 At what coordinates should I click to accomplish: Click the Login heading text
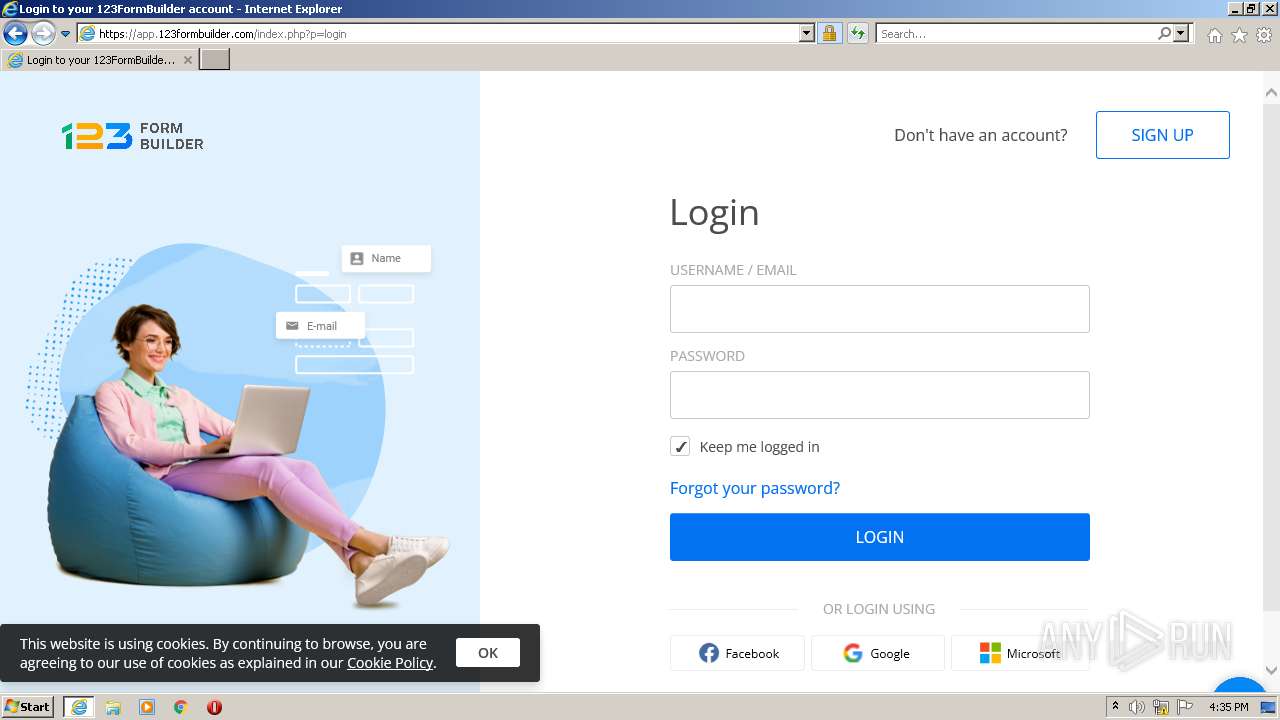(714, 212)
